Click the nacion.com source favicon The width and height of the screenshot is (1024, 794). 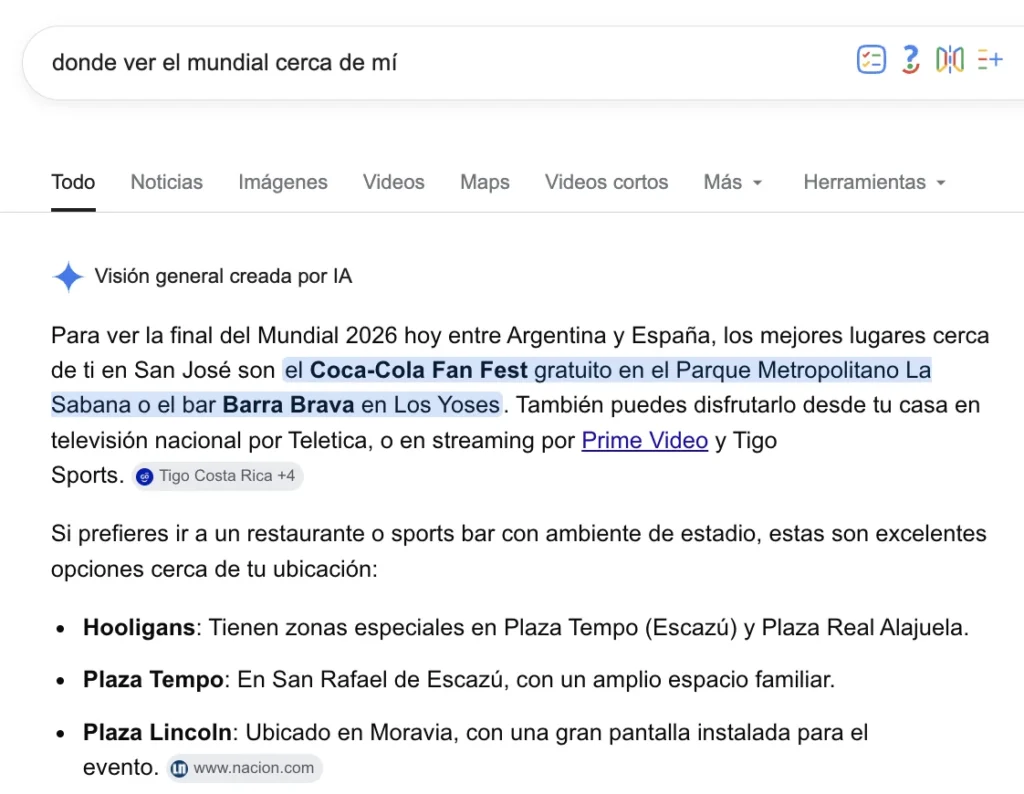click(179, 769)
